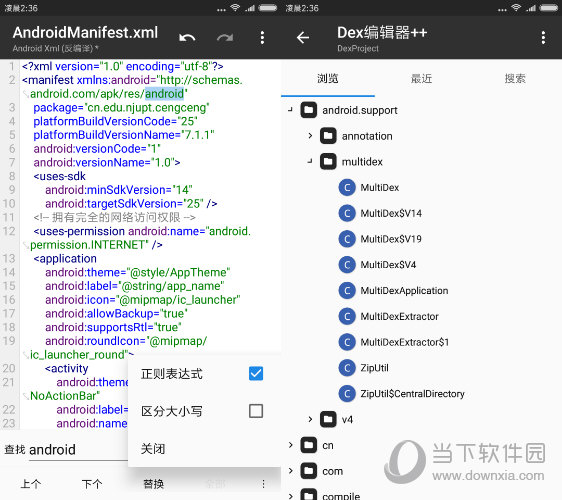562x500 pixels.
Task: Open more options in the find bar
Action: 263,484
